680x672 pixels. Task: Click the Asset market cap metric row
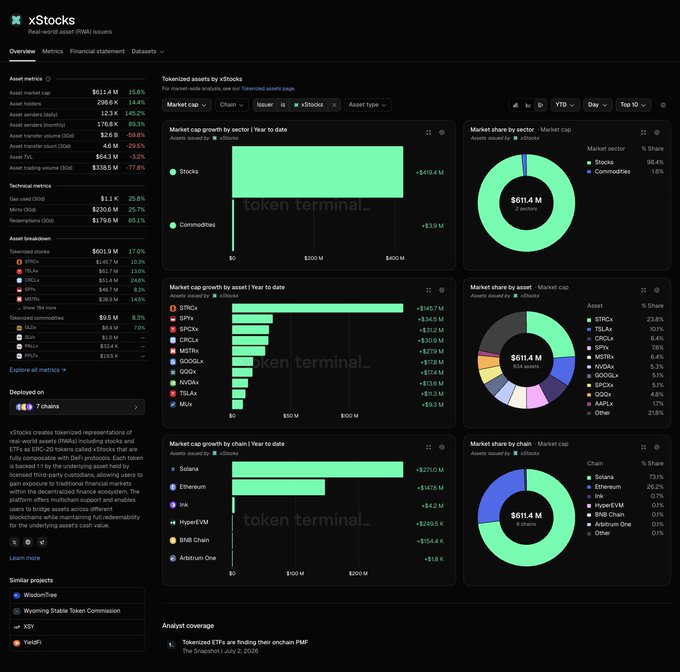pos(77,92)
